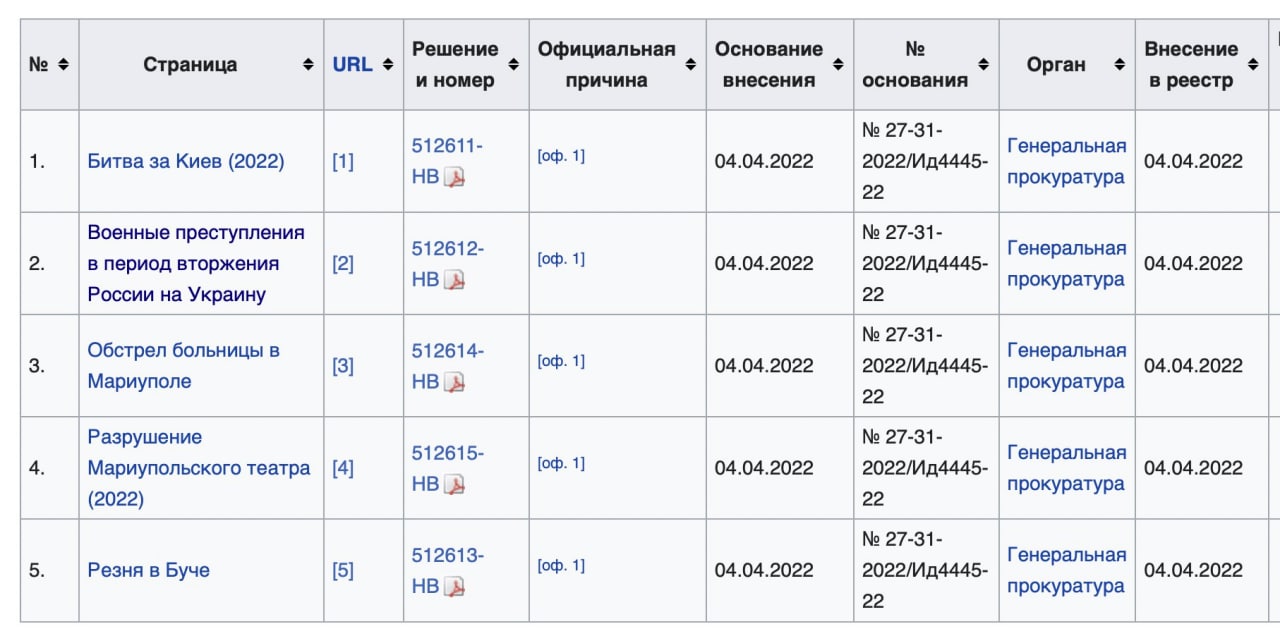1280x636 pixels.
Task: Open the PDF icon for decision 512614-НВ
Action: pos(455,382)
